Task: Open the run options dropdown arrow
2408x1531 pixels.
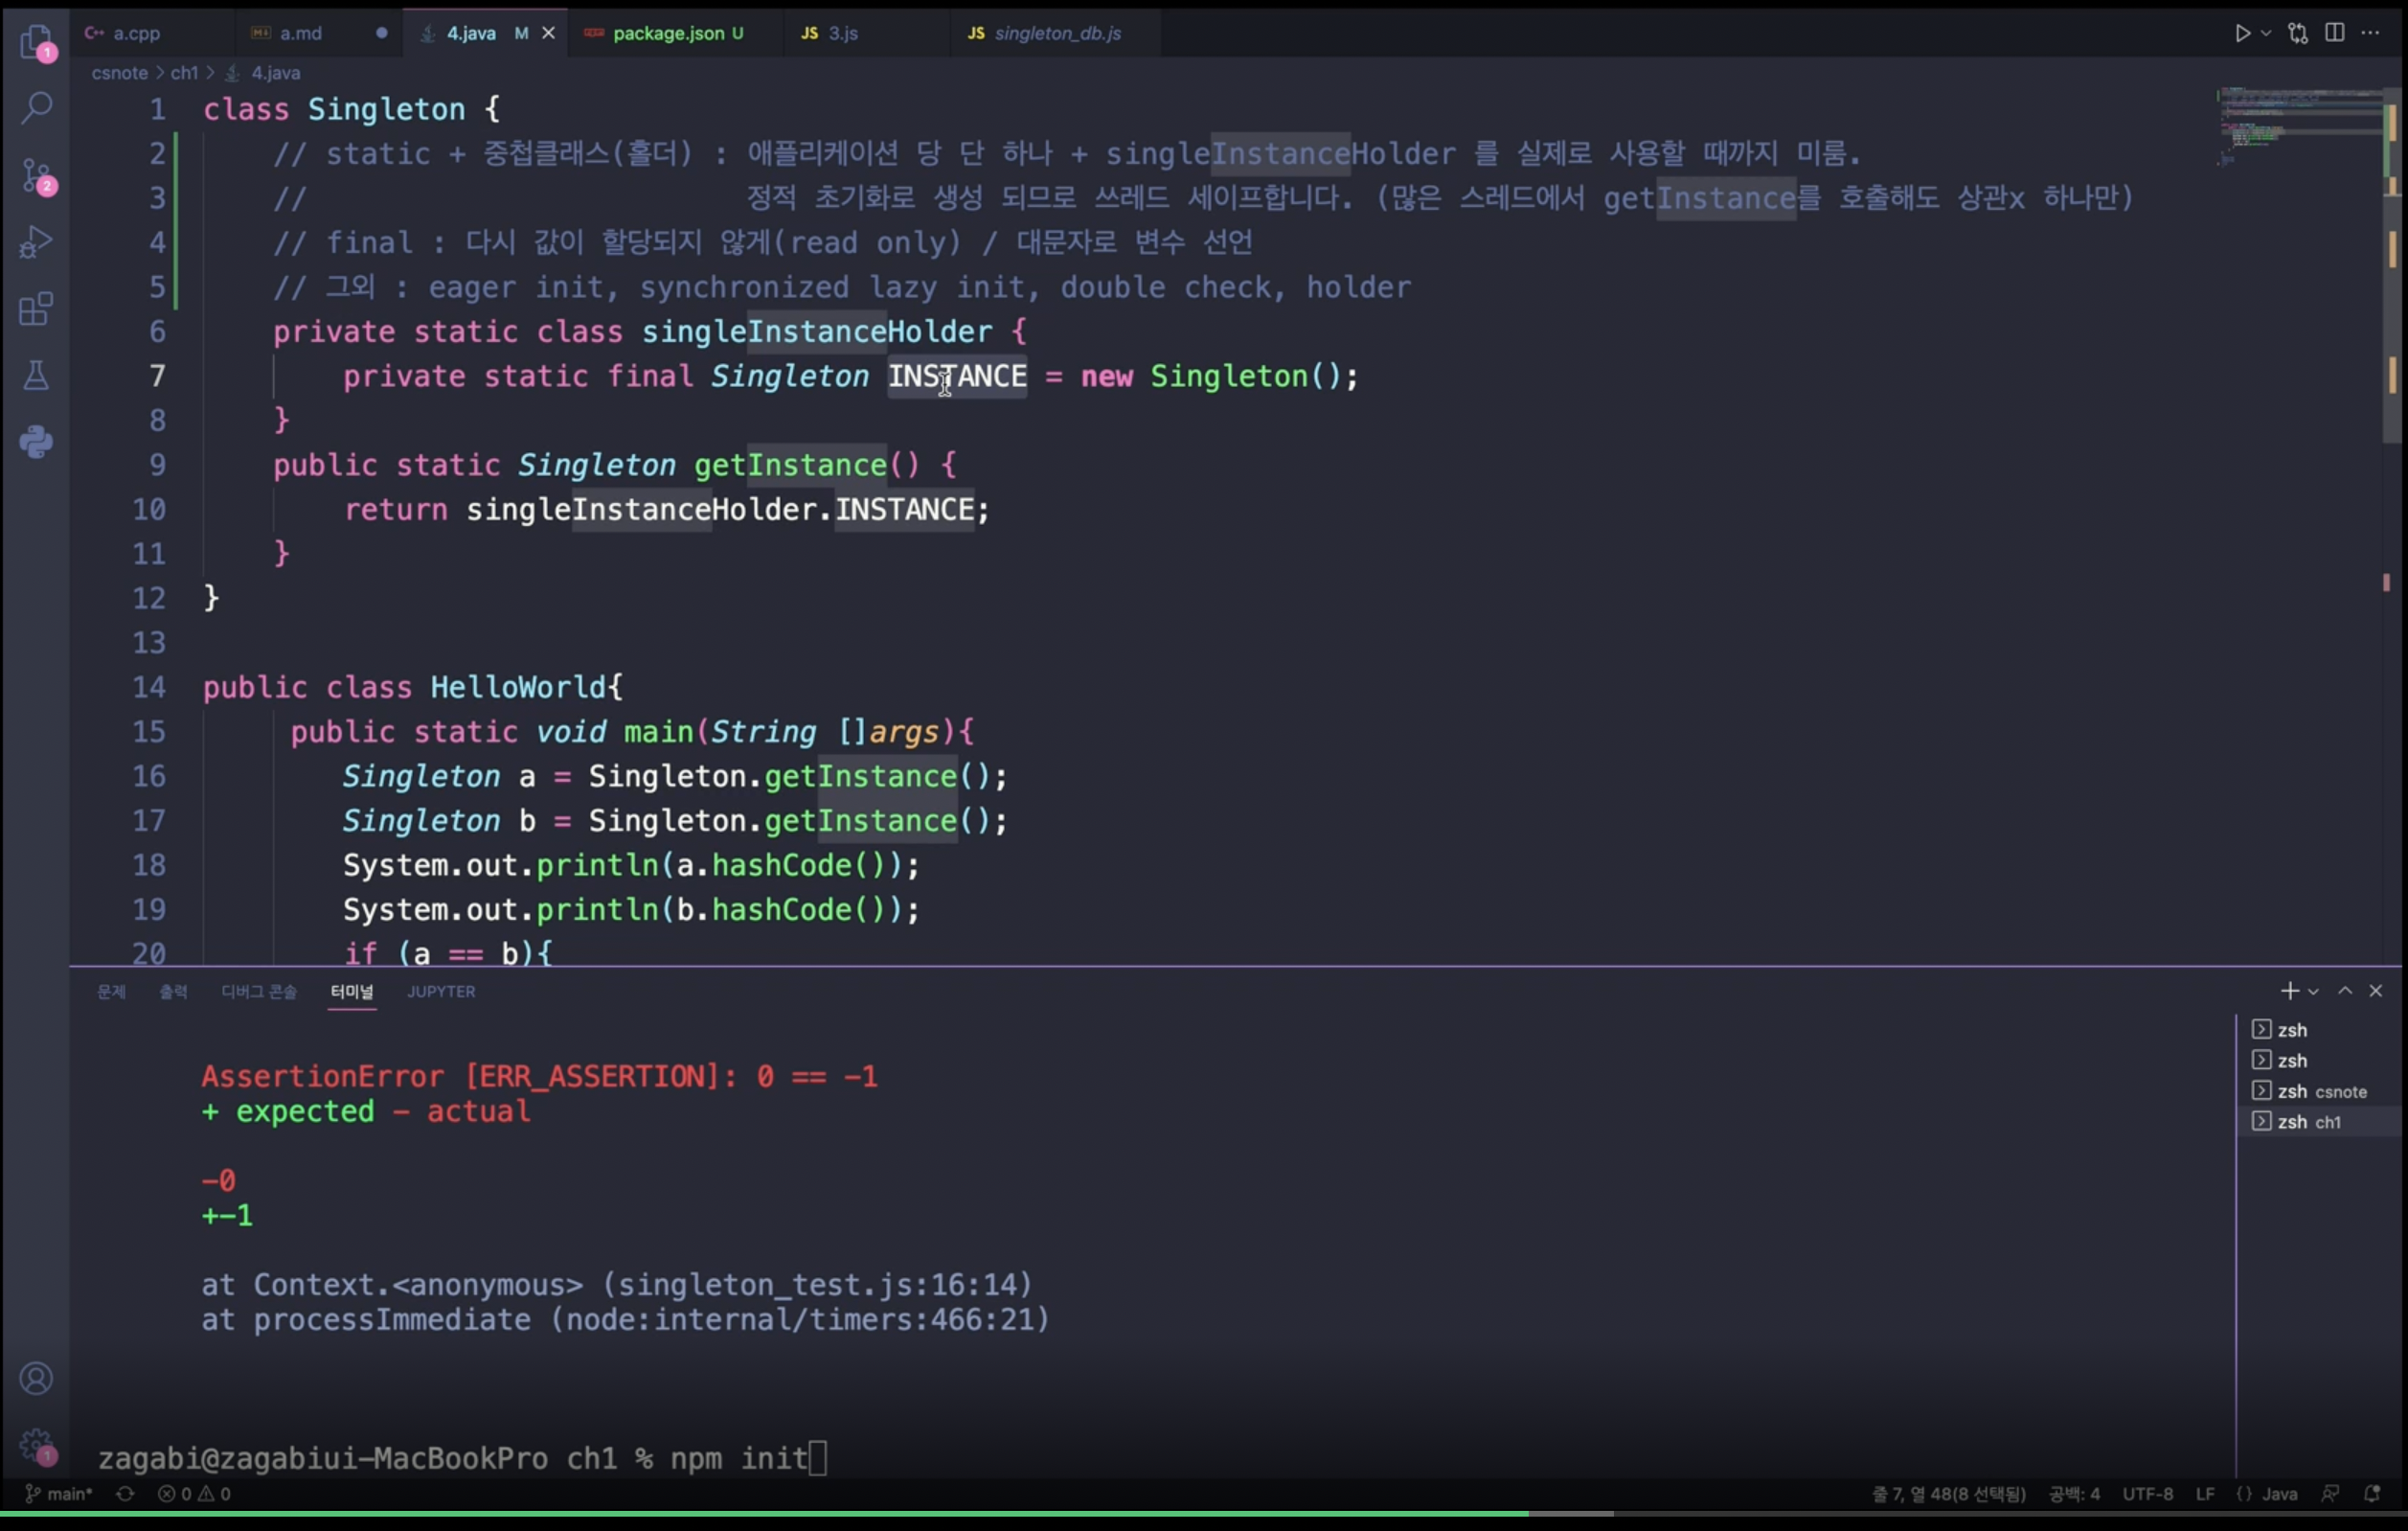Action: coord(2266,33)
